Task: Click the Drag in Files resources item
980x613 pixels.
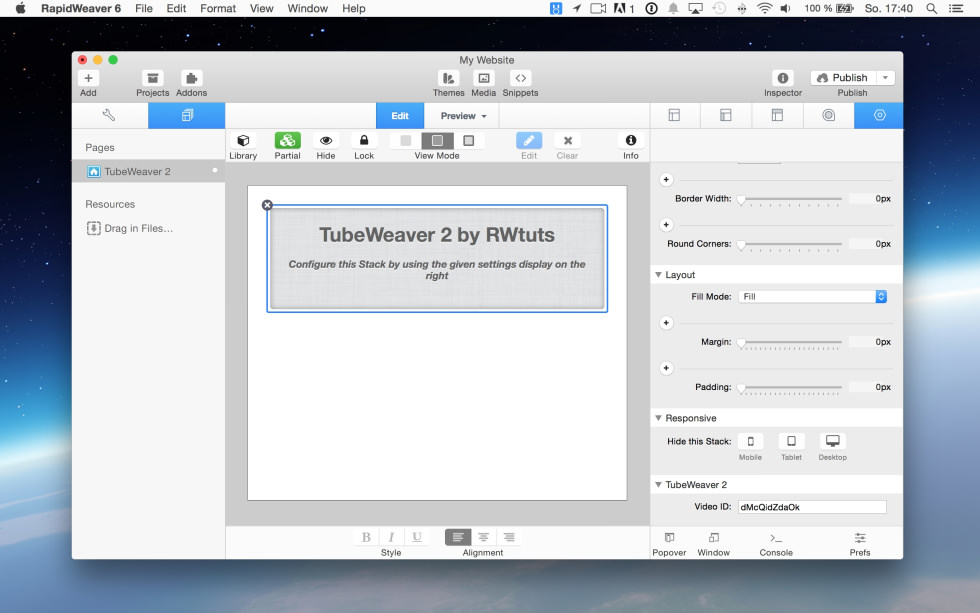Action: pos(130,228)
